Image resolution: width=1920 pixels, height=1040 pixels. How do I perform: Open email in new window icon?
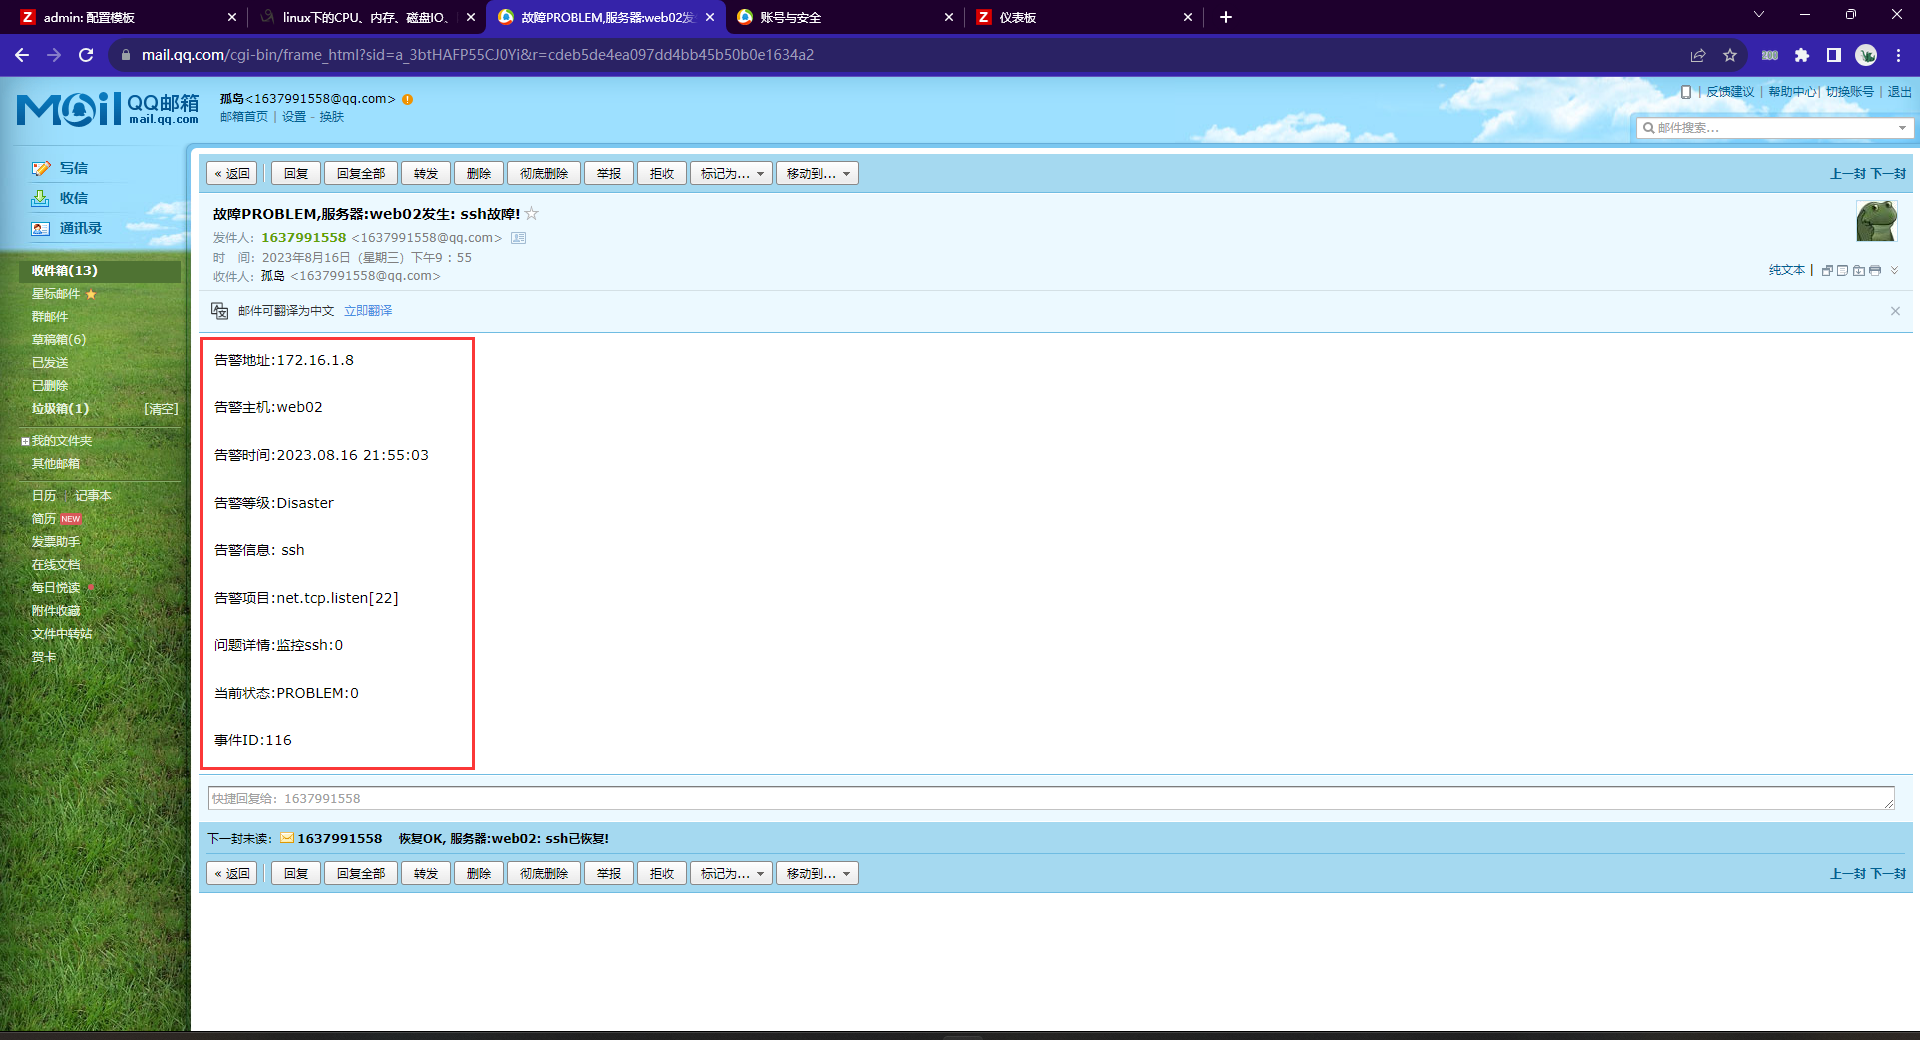(x=1827, y=270)
